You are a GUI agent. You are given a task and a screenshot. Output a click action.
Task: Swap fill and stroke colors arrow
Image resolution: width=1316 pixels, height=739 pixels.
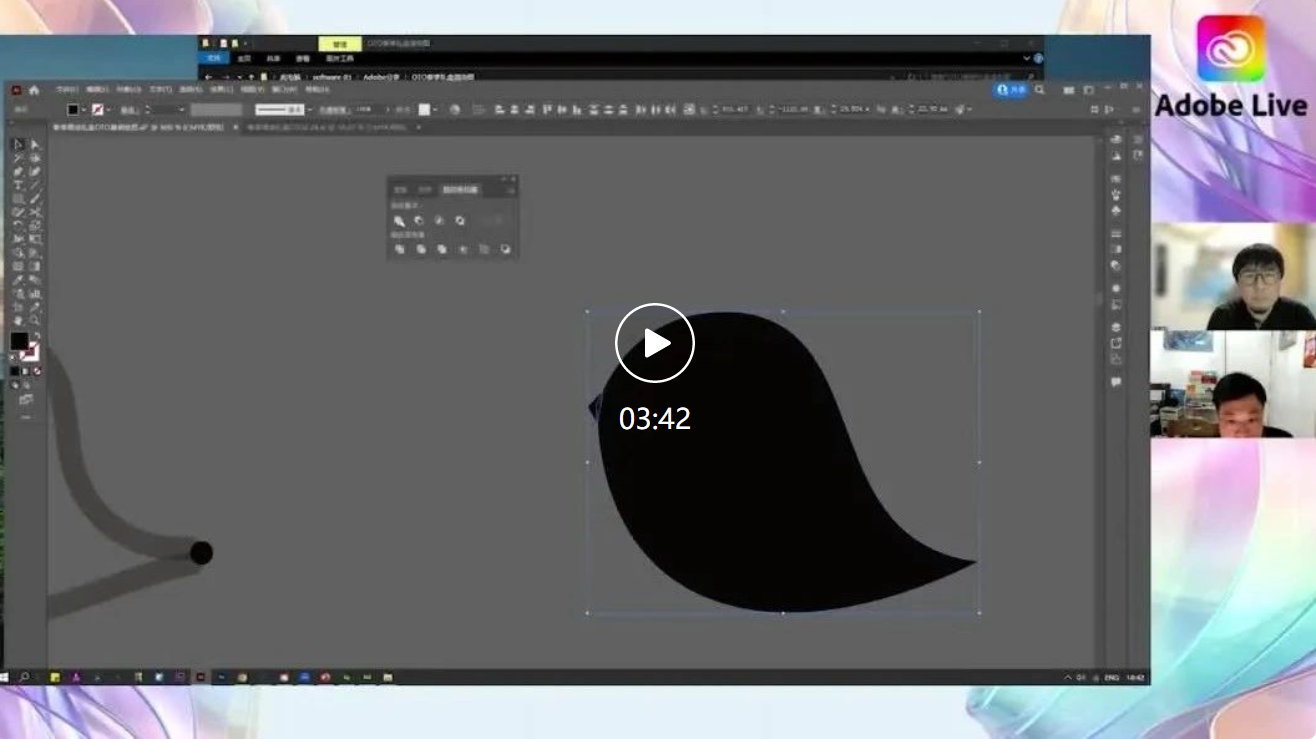(x=37, y=335)
